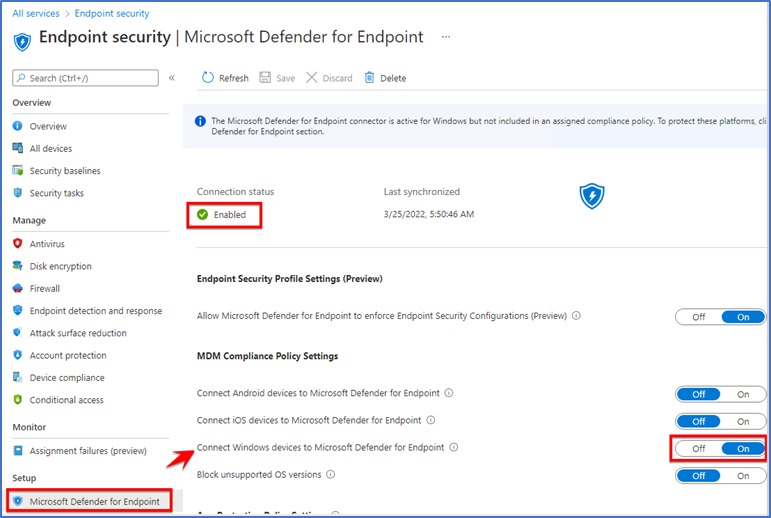Select Antivirus under Manage
Viewport: 771px width, 518px height.
(x=47, y=244)
